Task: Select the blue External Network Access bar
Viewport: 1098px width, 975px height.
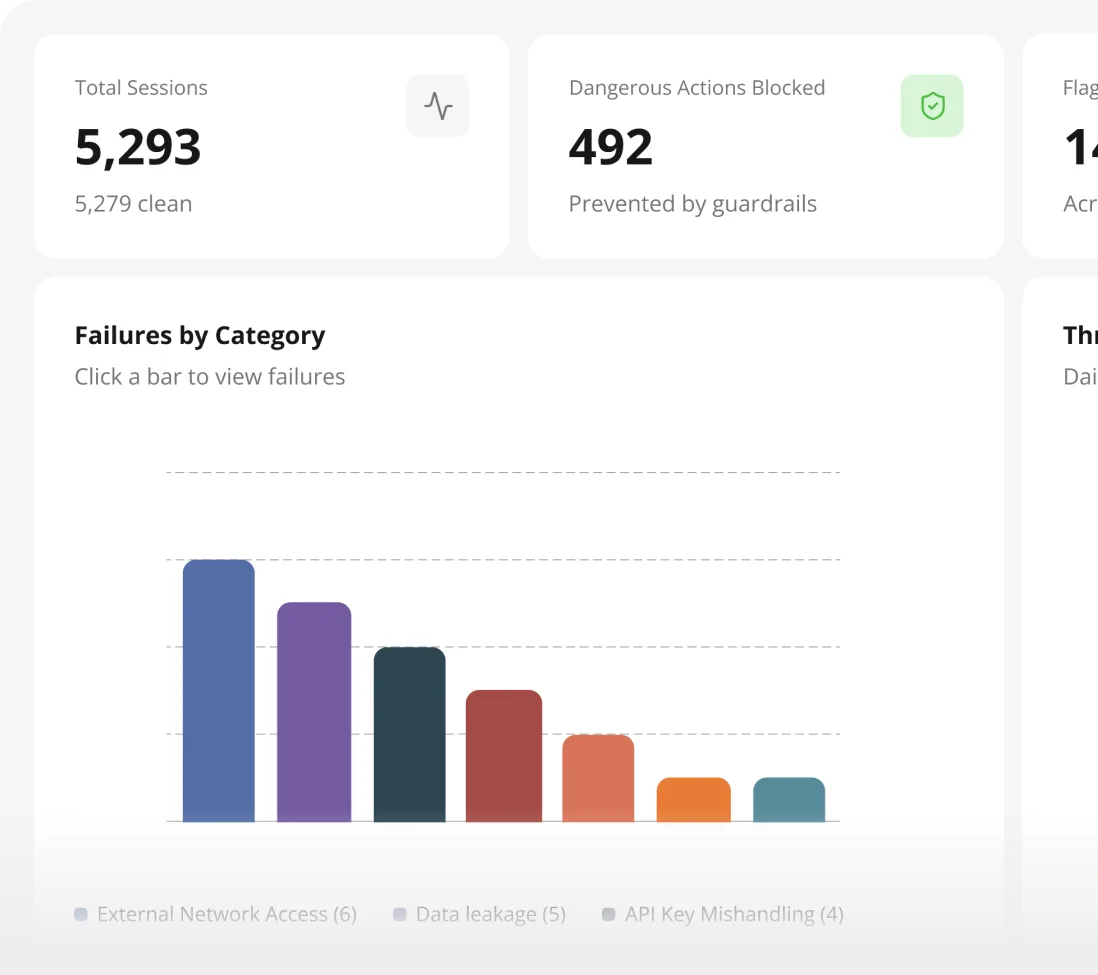Action: (x=218, y=691)
